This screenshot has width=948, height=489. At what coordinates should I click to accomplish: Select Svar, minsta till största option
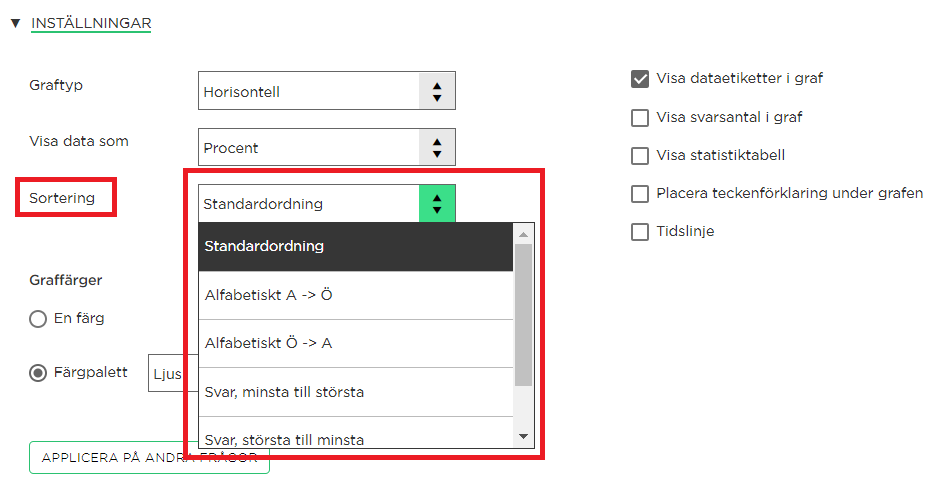coord(356,392)
